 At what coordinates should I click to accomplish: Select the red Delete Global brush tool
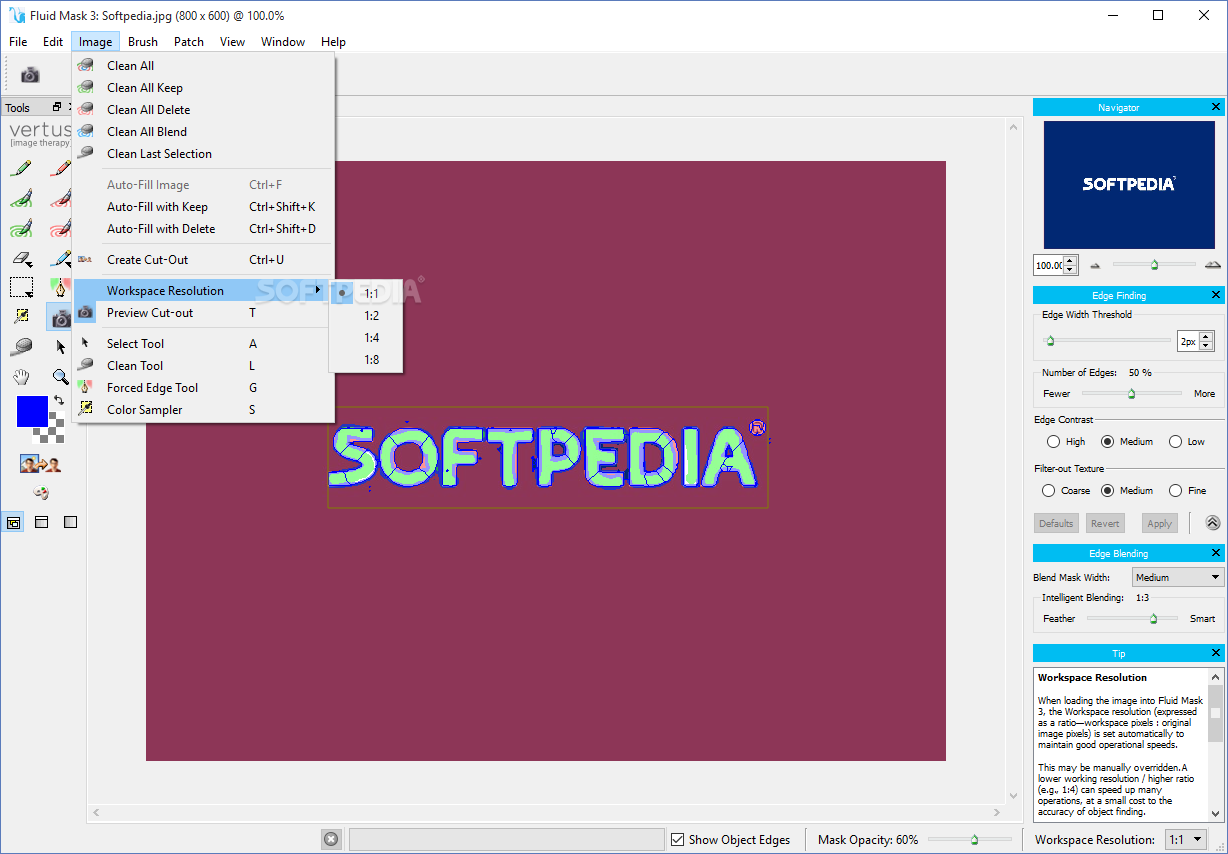click(x=60, y=228)
